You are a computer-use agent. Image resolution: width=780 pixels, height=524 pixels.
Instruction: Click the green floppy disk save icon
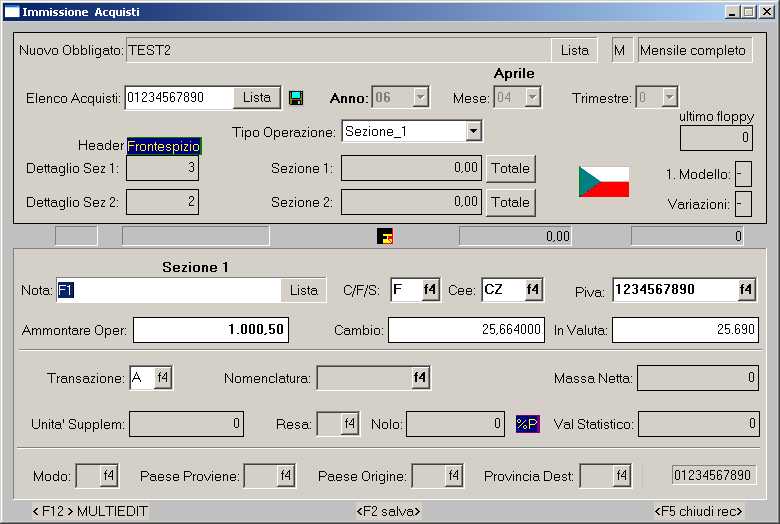(x=296, y=98)
